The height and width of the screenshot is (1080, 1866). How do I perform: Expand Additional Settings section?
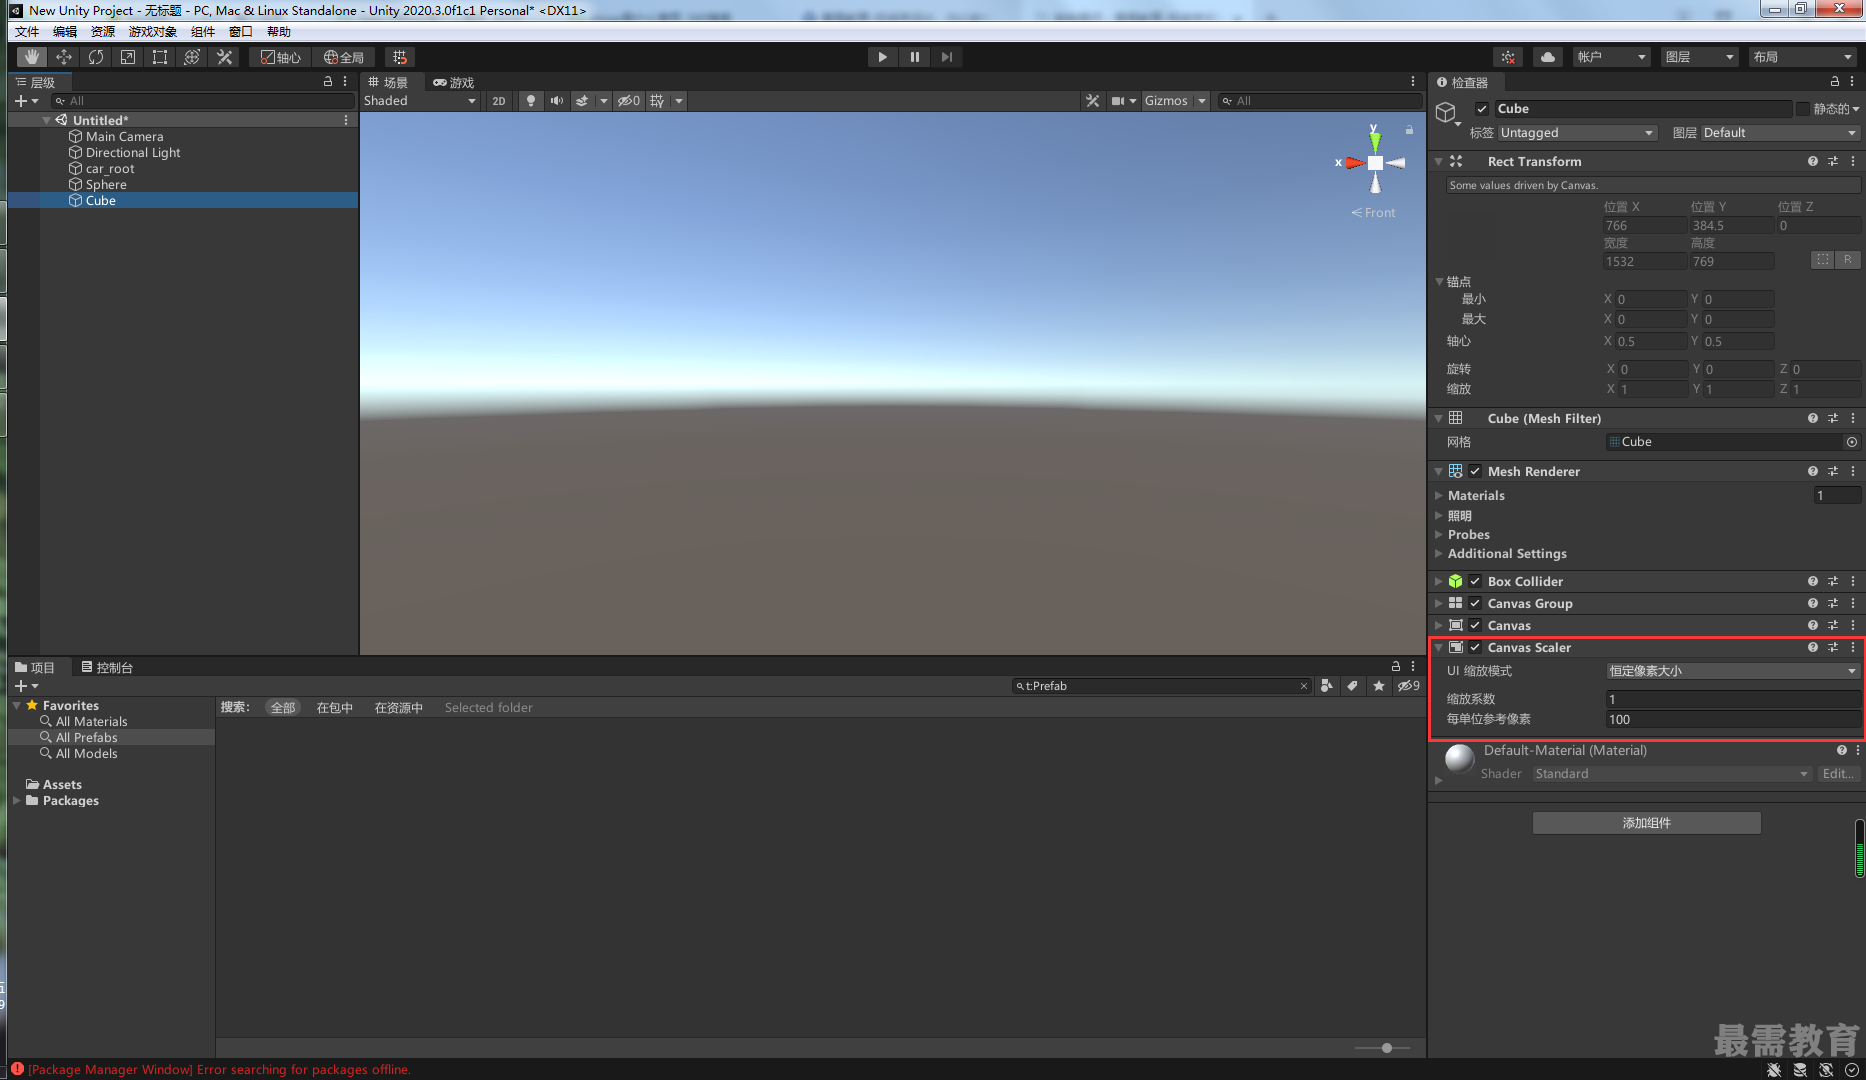pos(1439,553)
